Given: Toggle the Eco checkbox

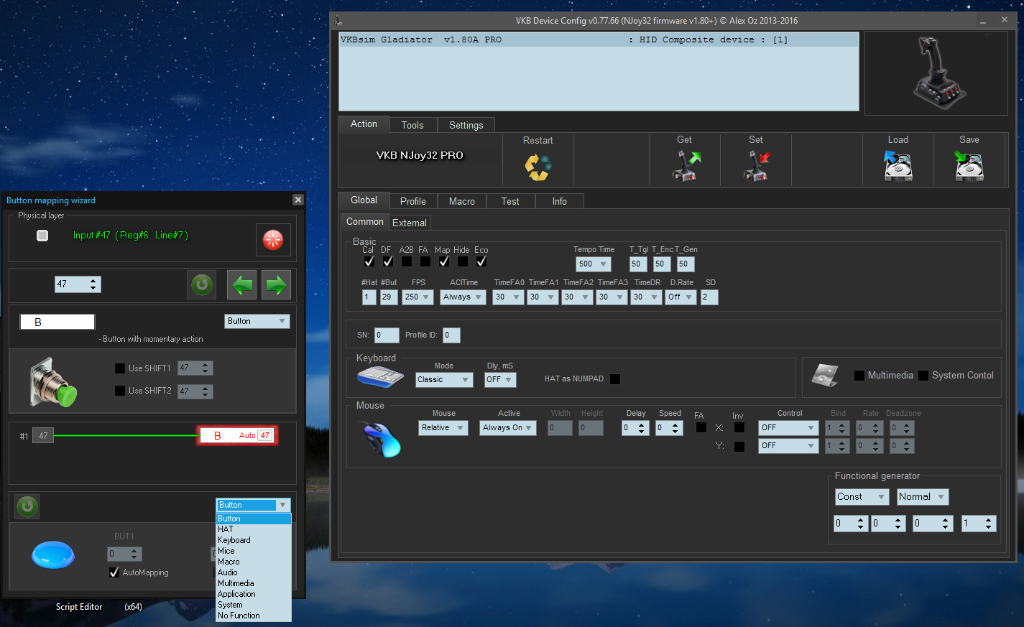Looking at the screenshot, I should (481, 261).
